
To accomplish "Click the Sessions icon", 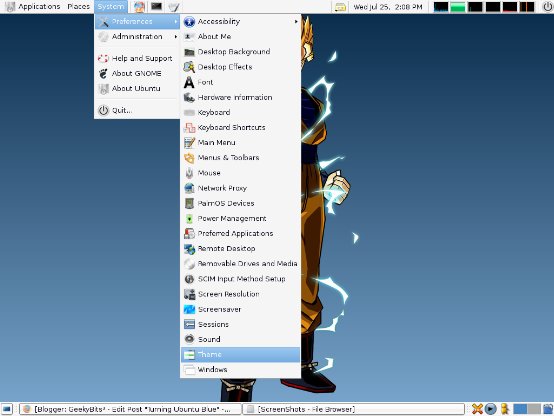I will 189,324.
